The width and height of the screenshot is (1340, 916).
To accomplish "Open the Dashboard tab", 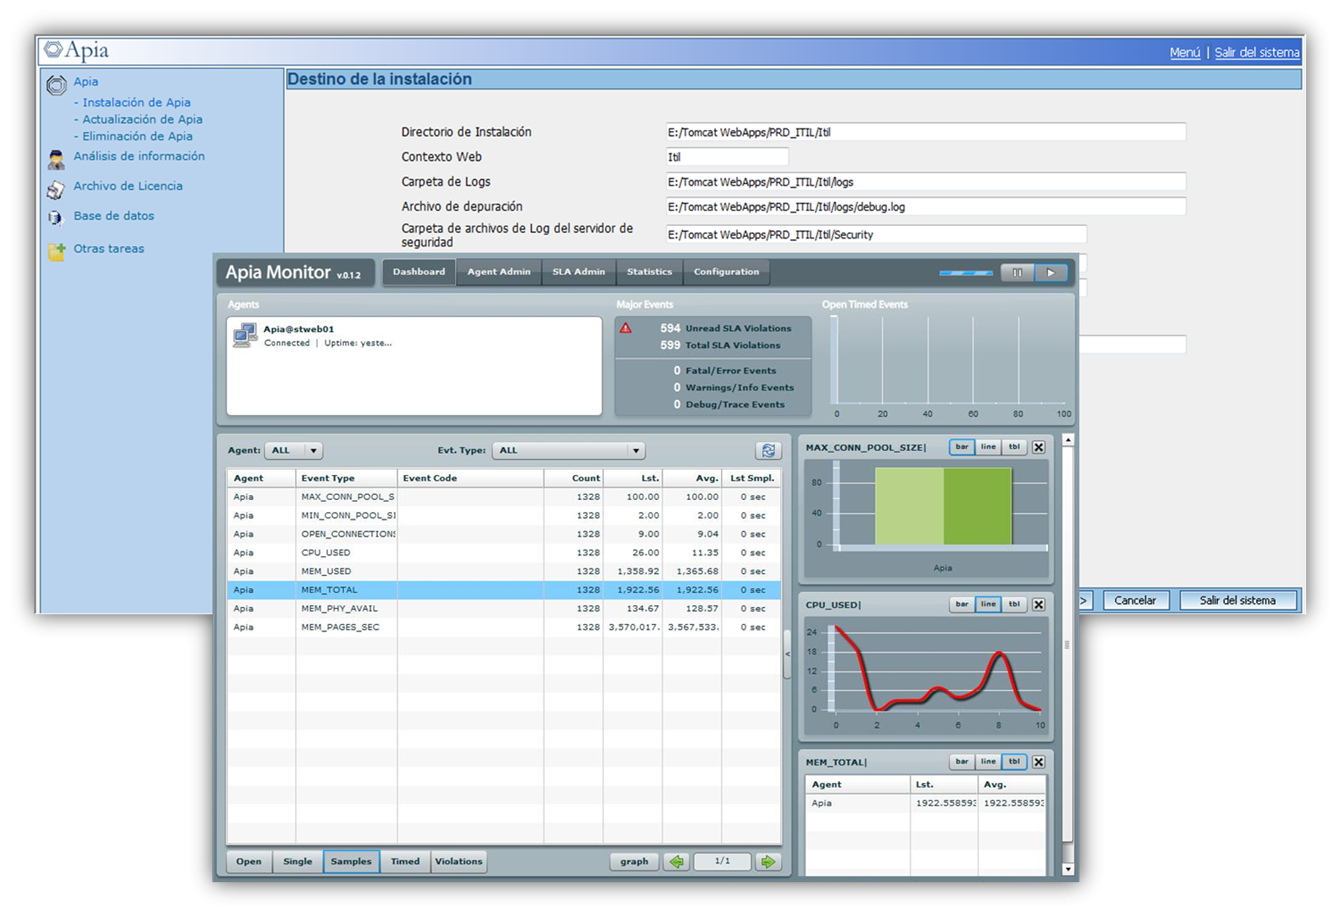I will point(419,272).
